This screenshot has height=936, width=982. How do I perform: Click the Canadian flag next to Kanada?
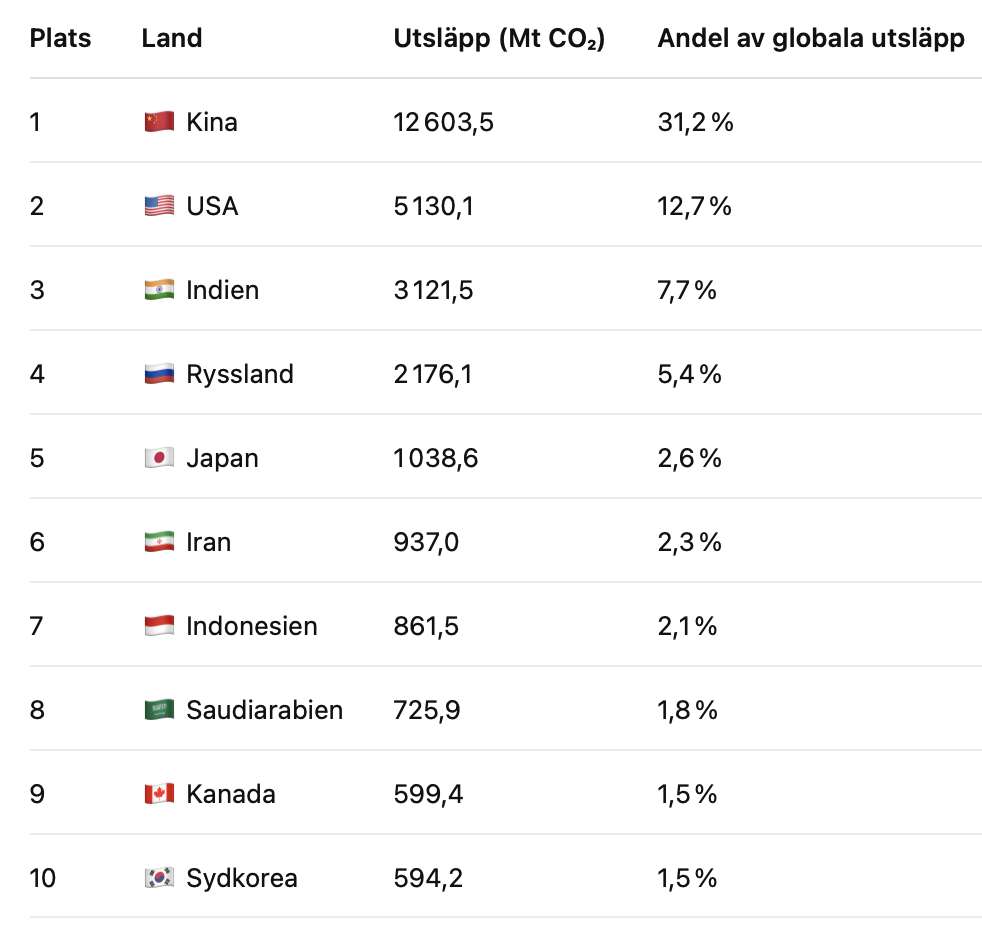pos(159,794)
